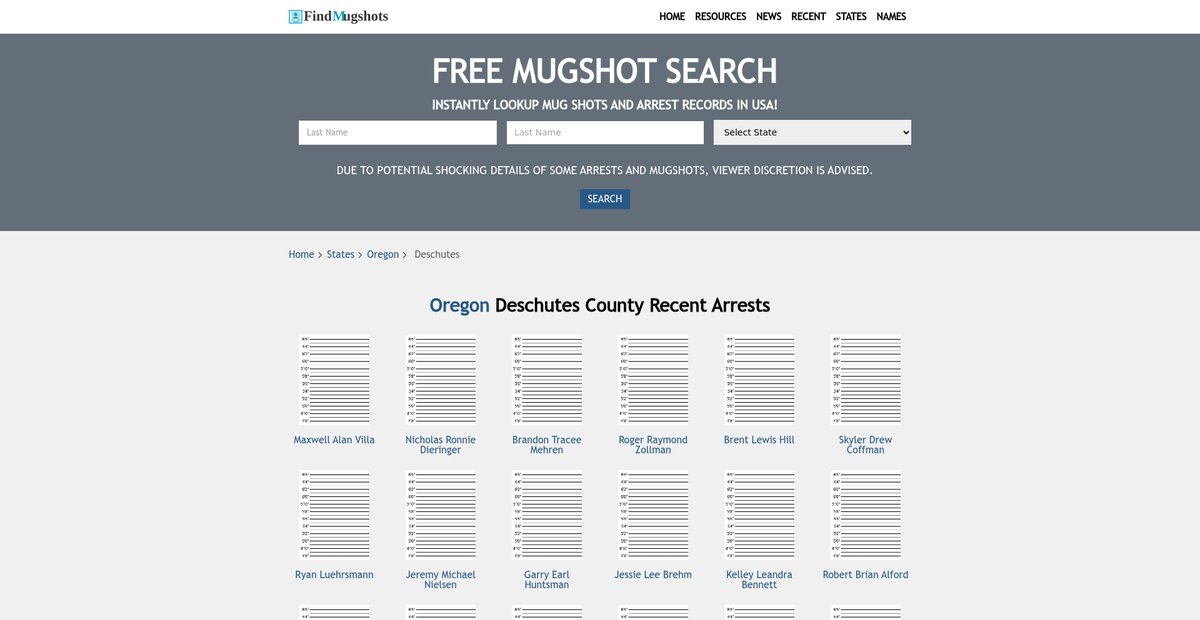Open Brandon Tracee Mehren mugshot thumbnail
Viewport: 1200px width, 620px height.
pos(546,380)
